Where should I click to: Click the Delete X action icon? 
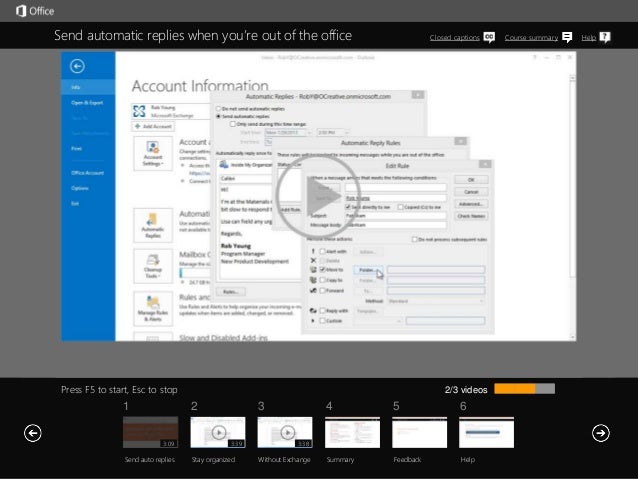click(313, 260)
